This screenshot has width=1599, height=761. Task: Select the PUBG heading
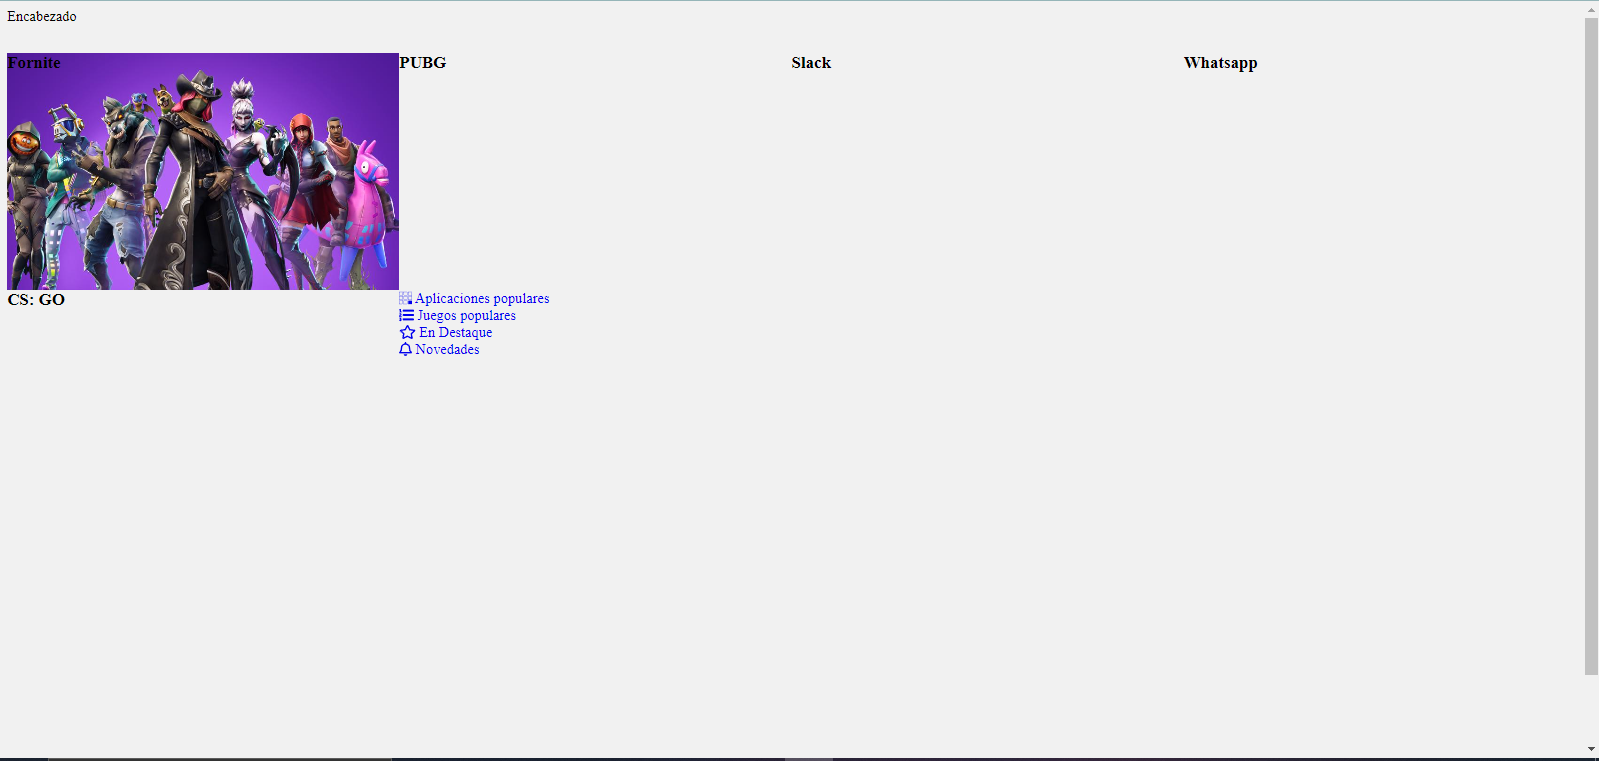pyautogui.click(x=423, y=62)
